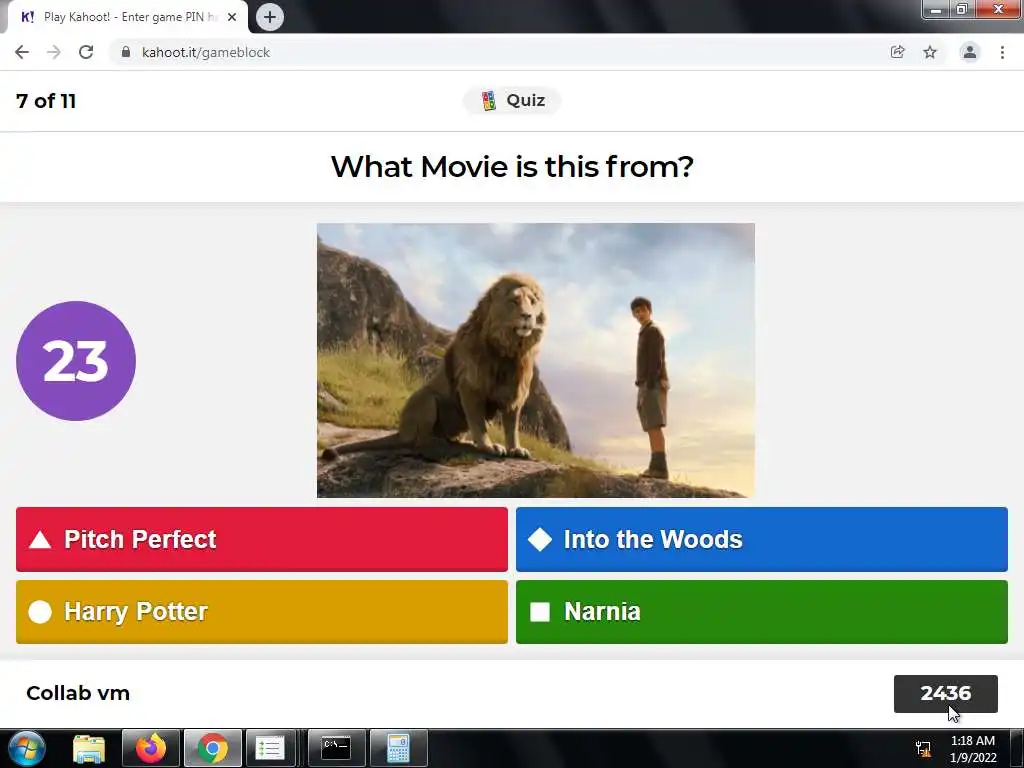
Task: Minimize the Chrome window
Action: (x=936, y=9)
